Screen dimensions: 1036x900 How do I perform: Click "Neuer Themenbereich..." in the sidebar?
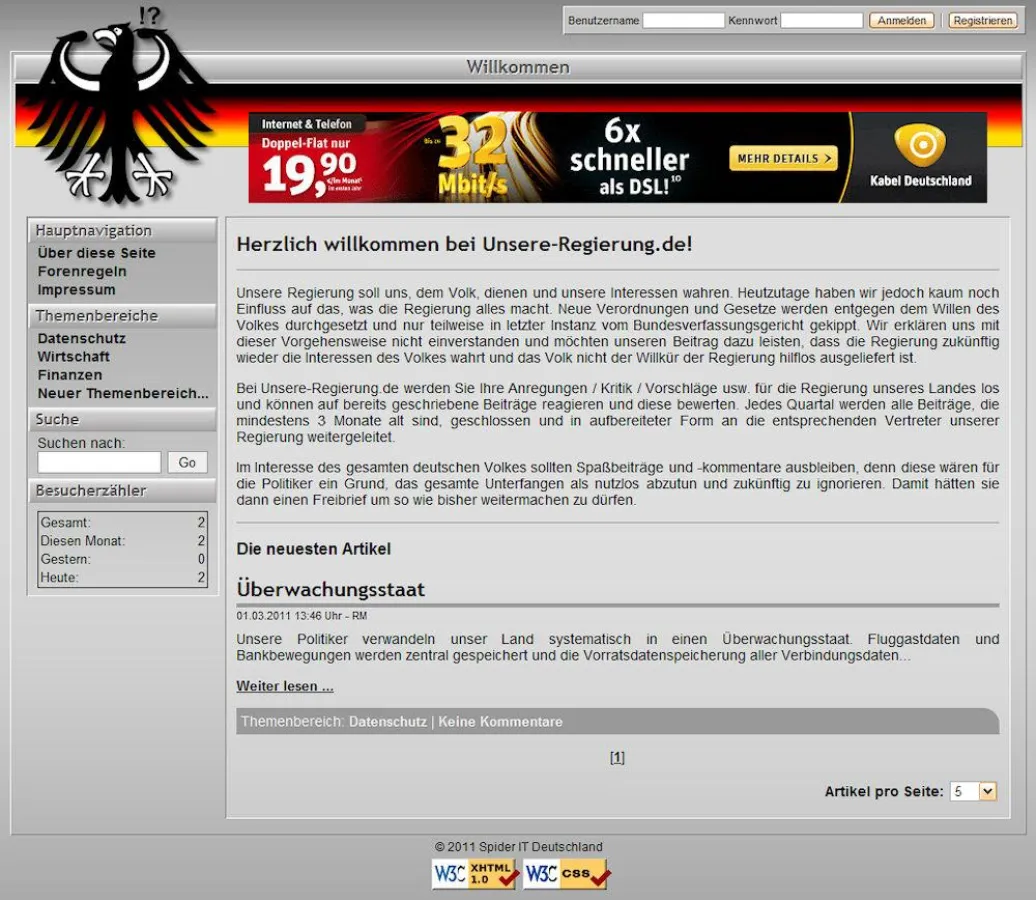[122, 393]
